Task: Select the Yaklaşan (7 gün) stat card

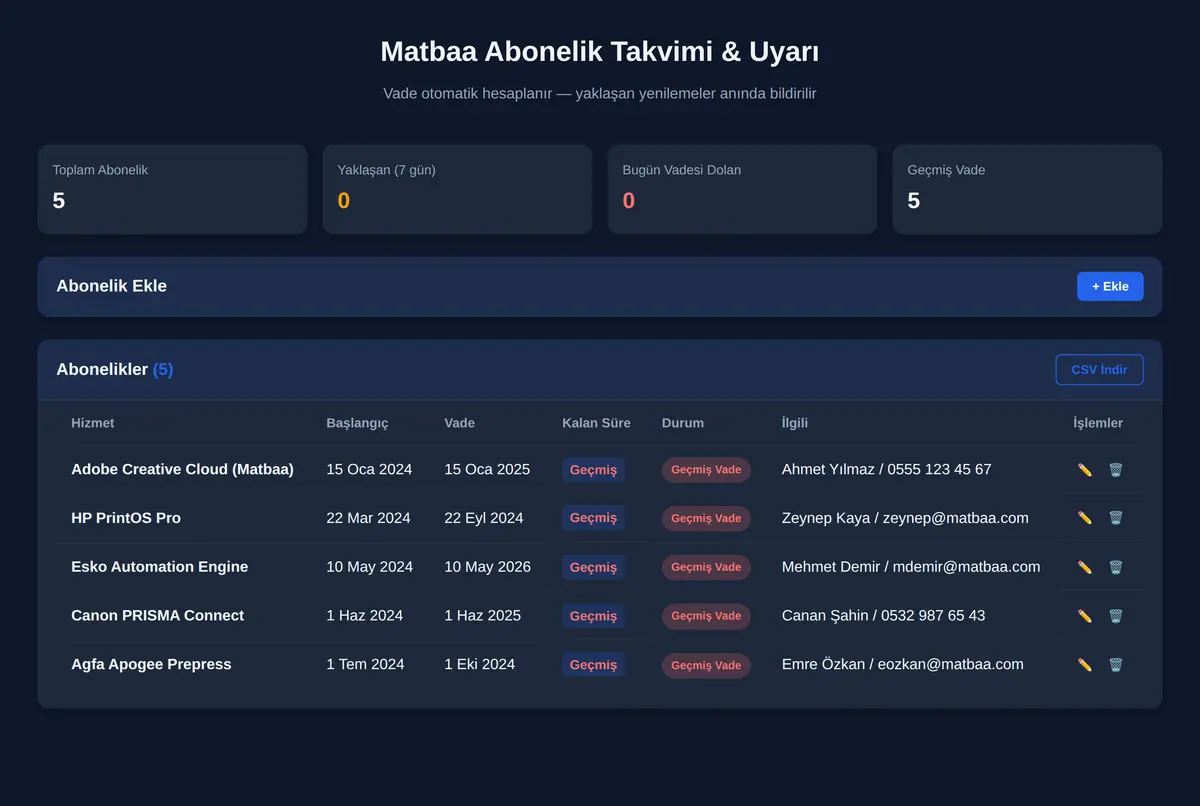Action: 457,189
